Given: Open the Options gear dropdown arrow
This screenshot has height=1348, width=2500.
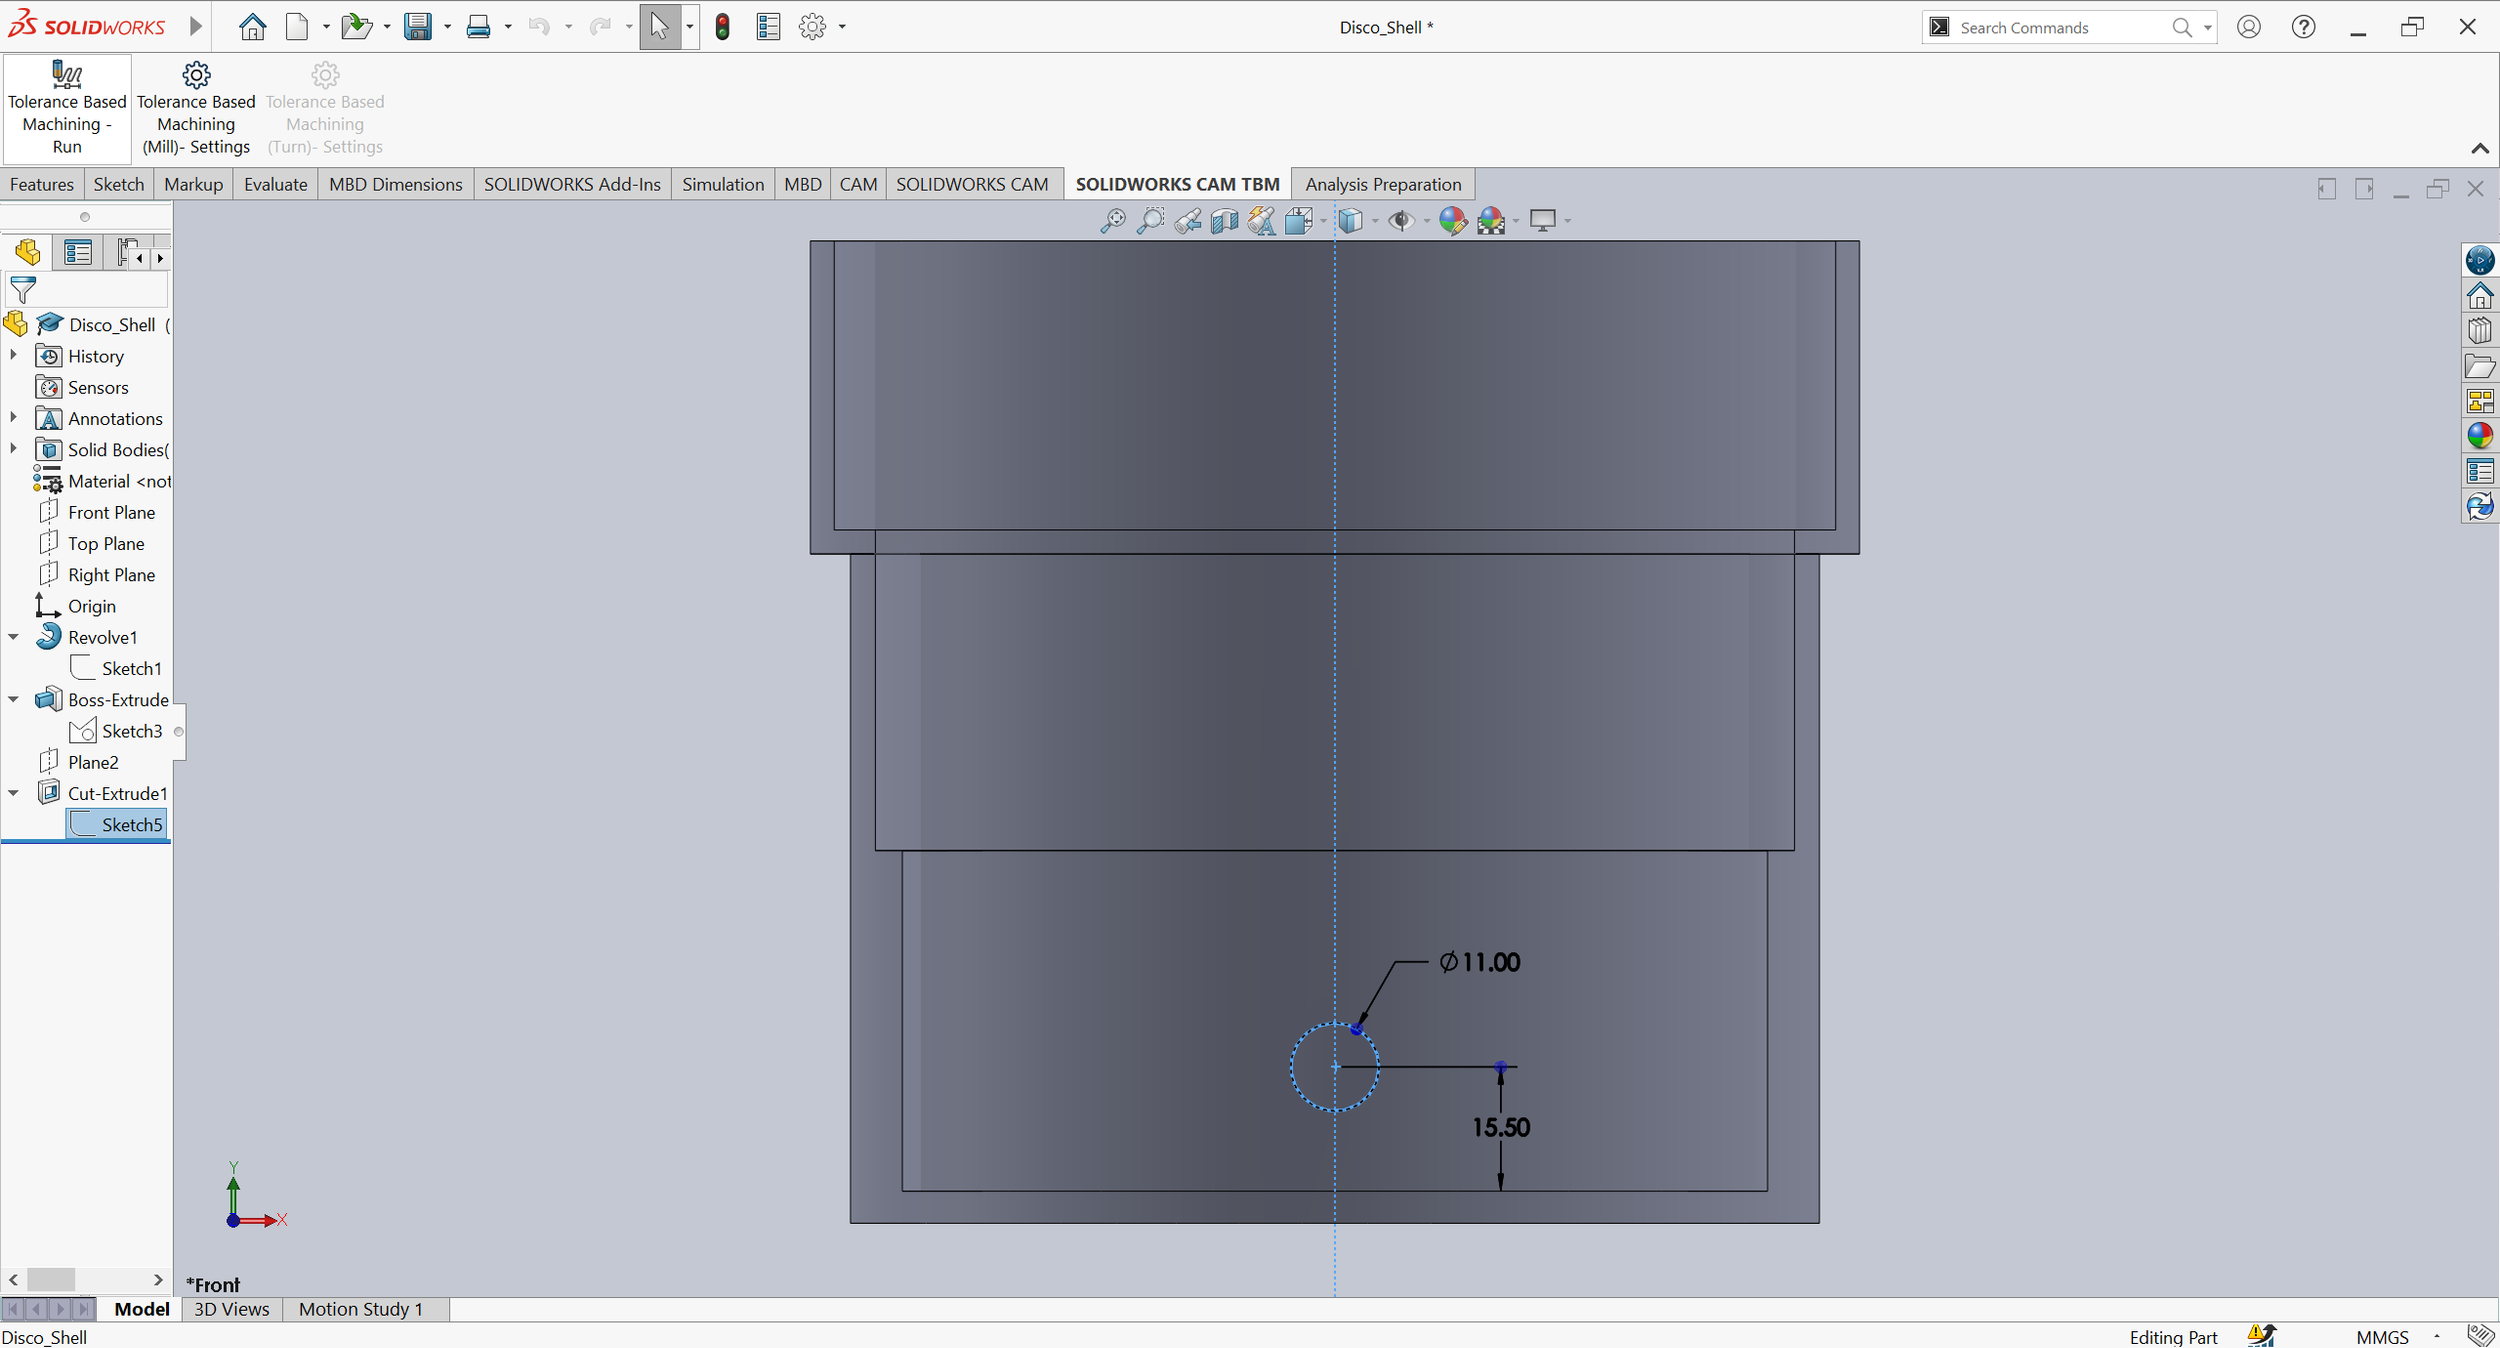Looking at the screenshot, I should point(842,27).
